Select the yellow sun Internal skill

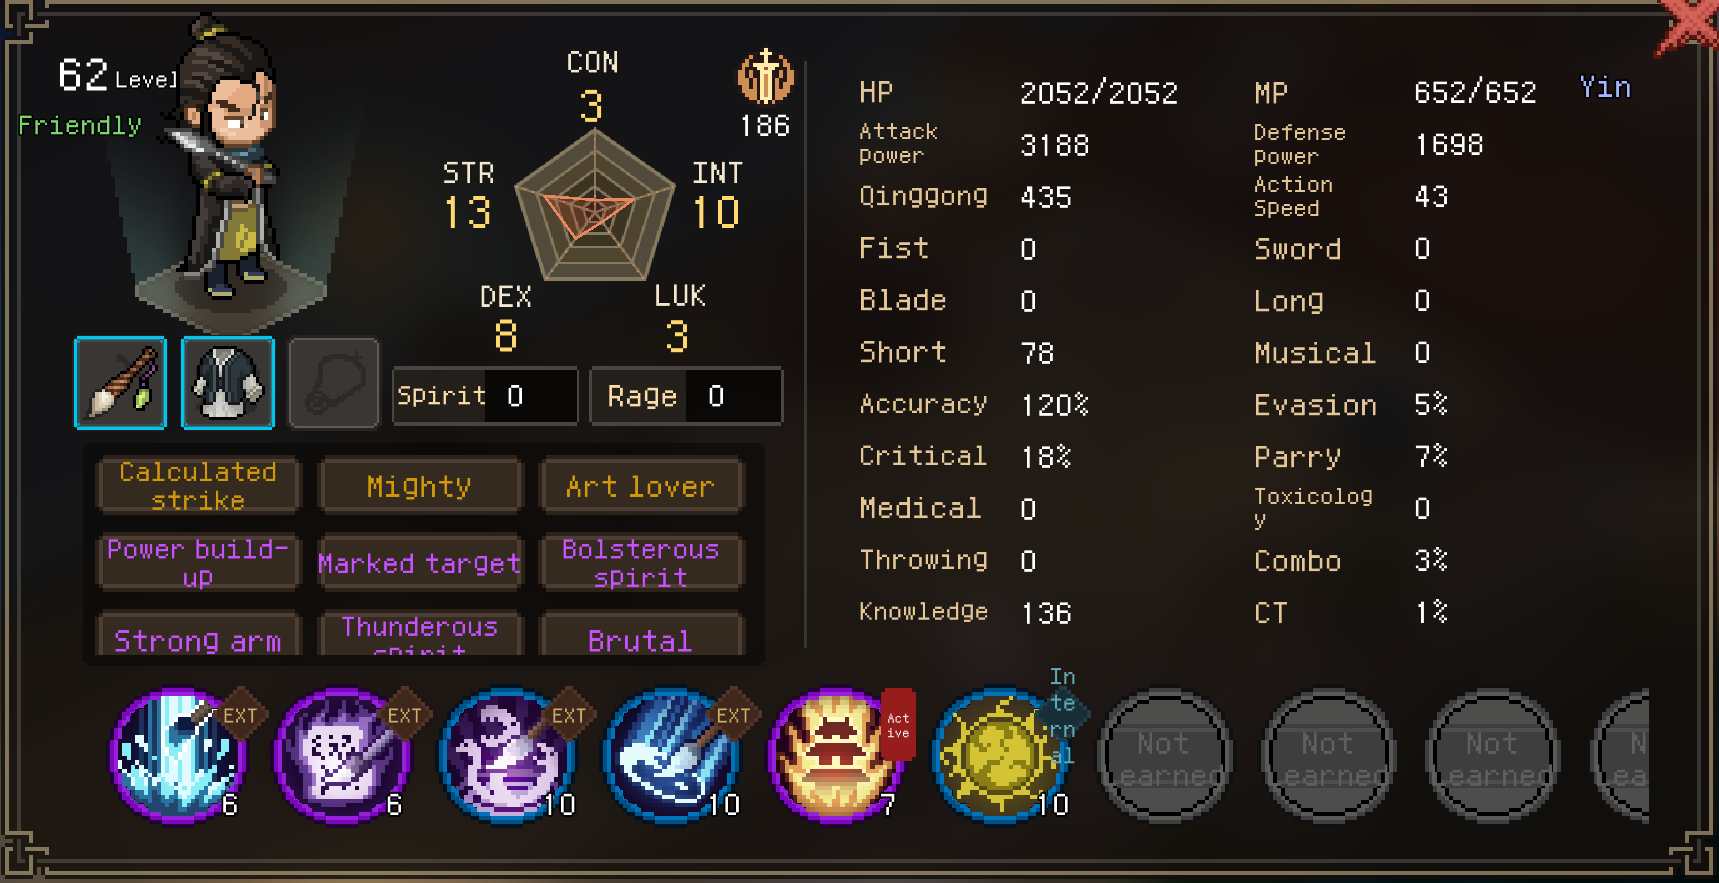pos(999,755)
